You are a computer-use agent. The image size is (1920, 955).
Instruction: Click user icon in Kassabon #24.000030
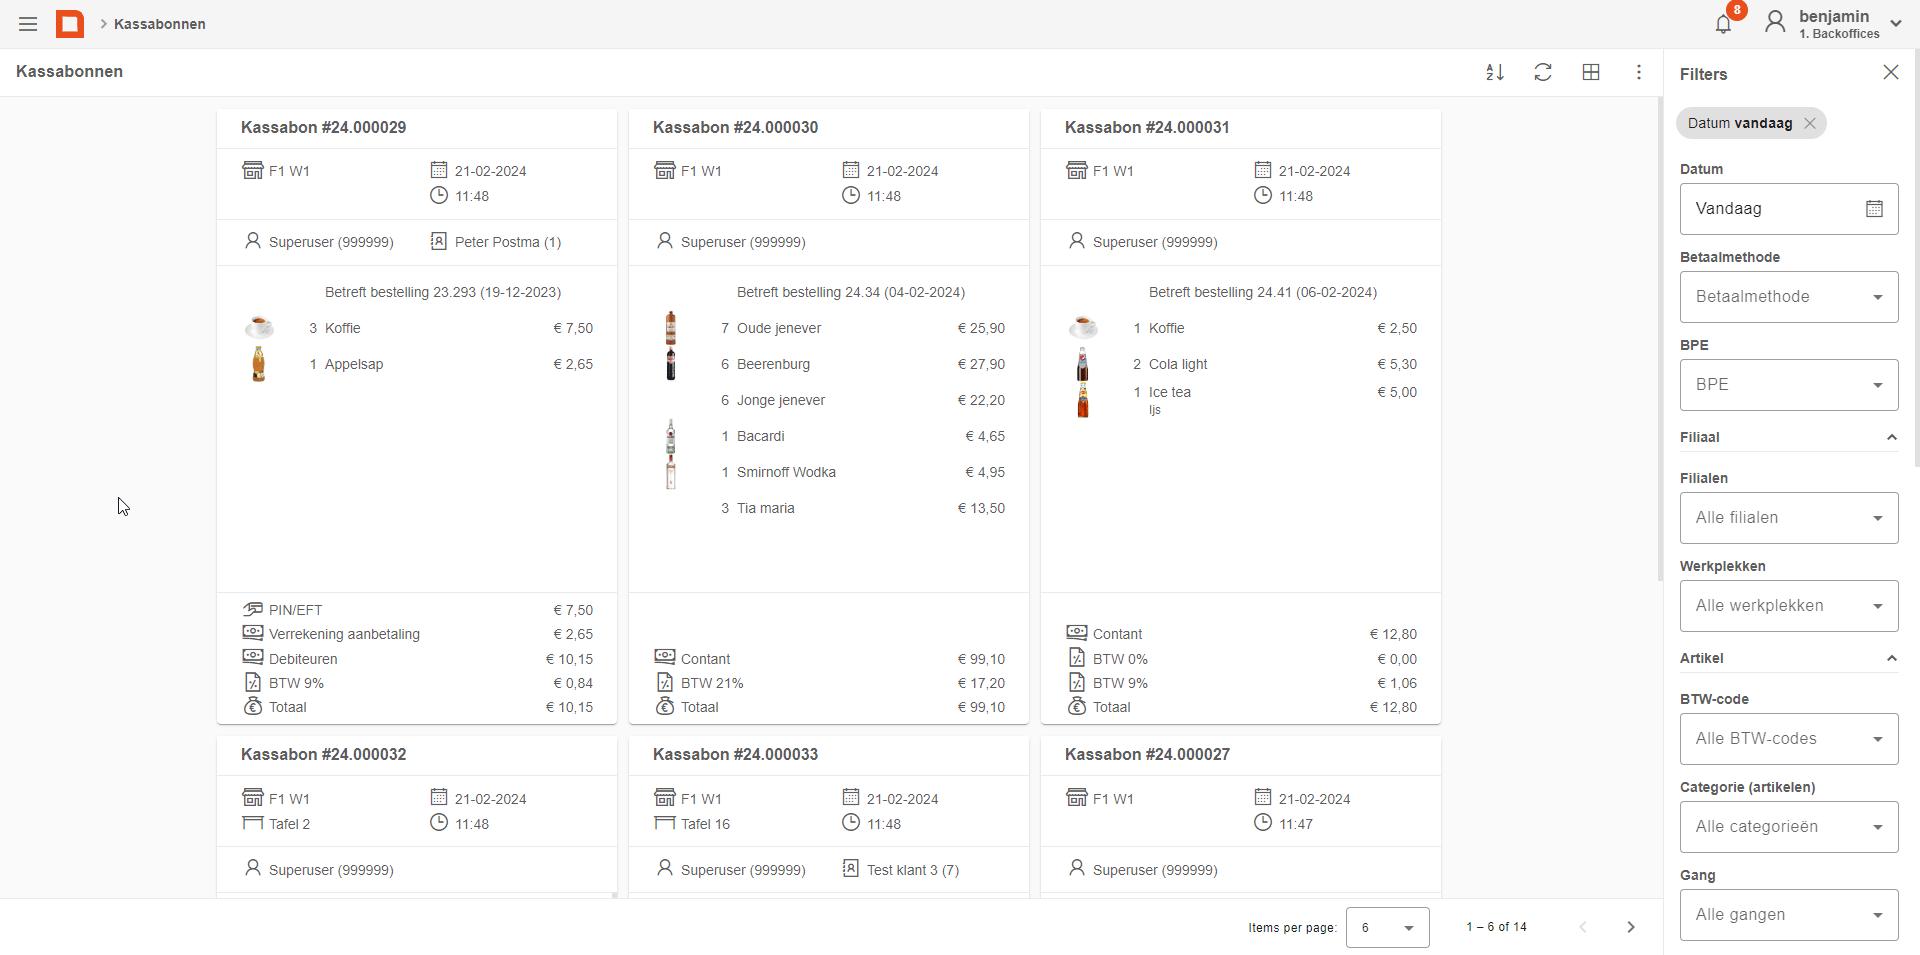(665, 241)
